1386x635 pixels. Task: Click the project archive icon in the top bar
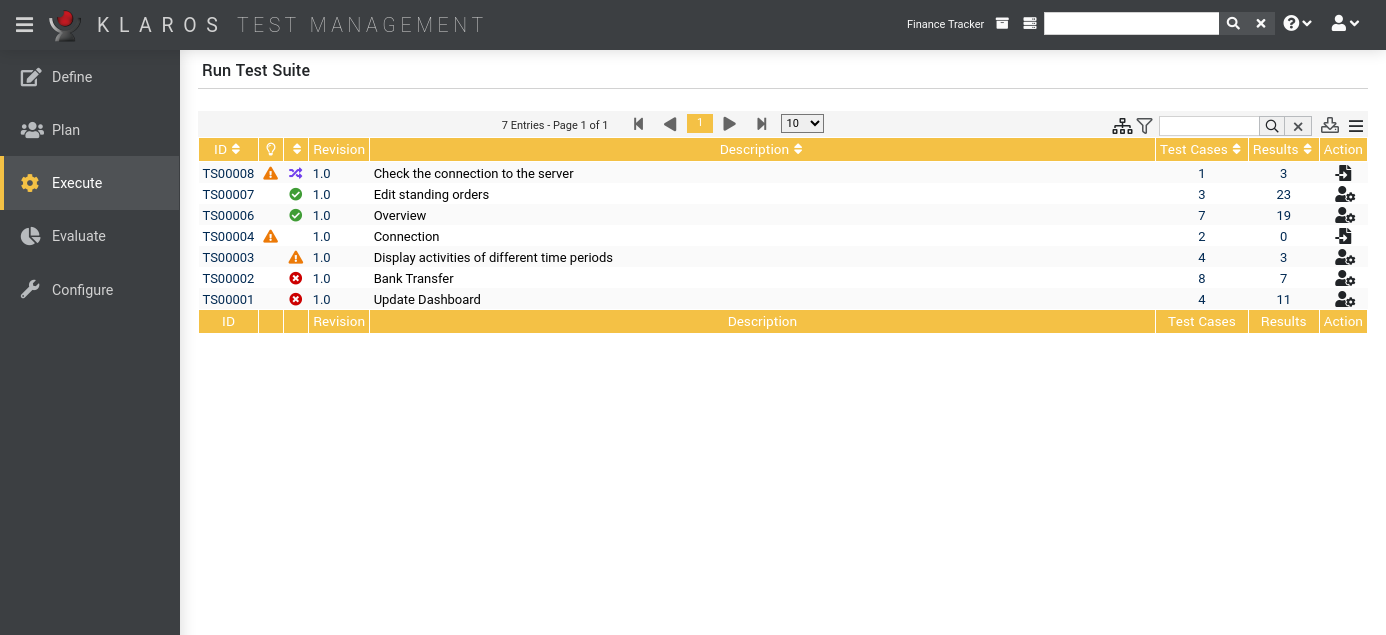pos(1002,23)
